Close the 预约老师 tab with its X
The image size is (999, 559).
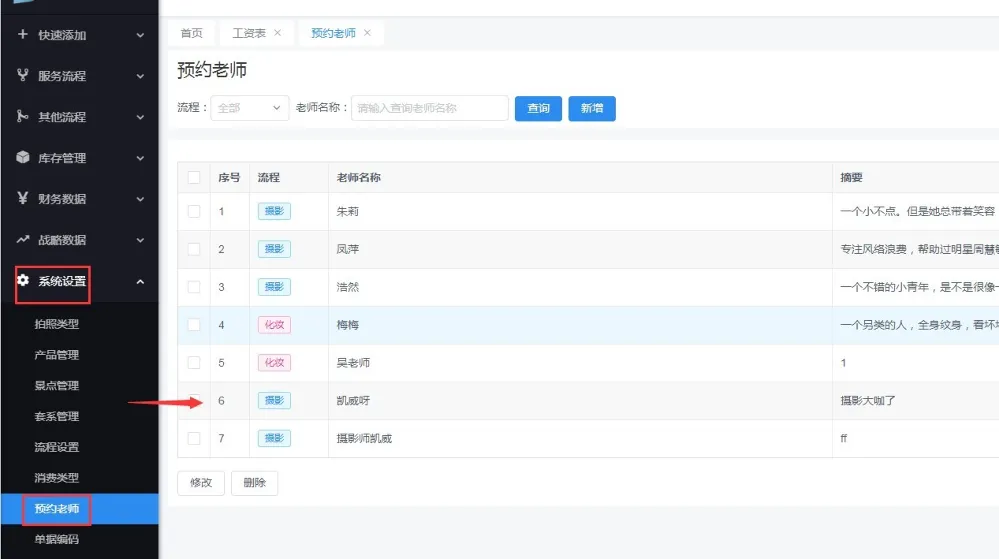[367, 33]
